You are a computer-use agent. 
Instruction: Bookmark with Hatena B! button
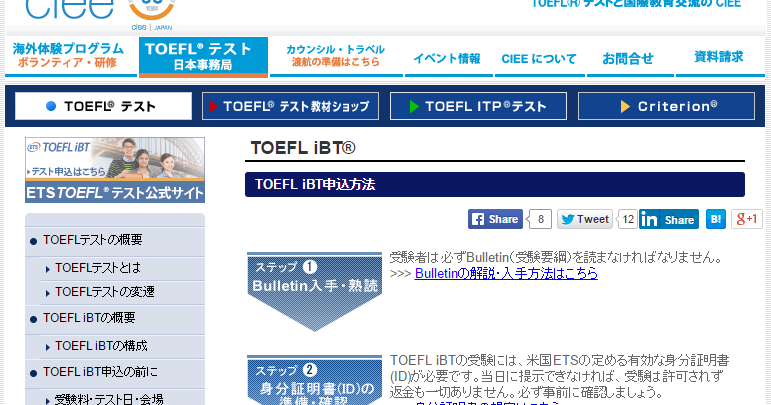point(715,219)
